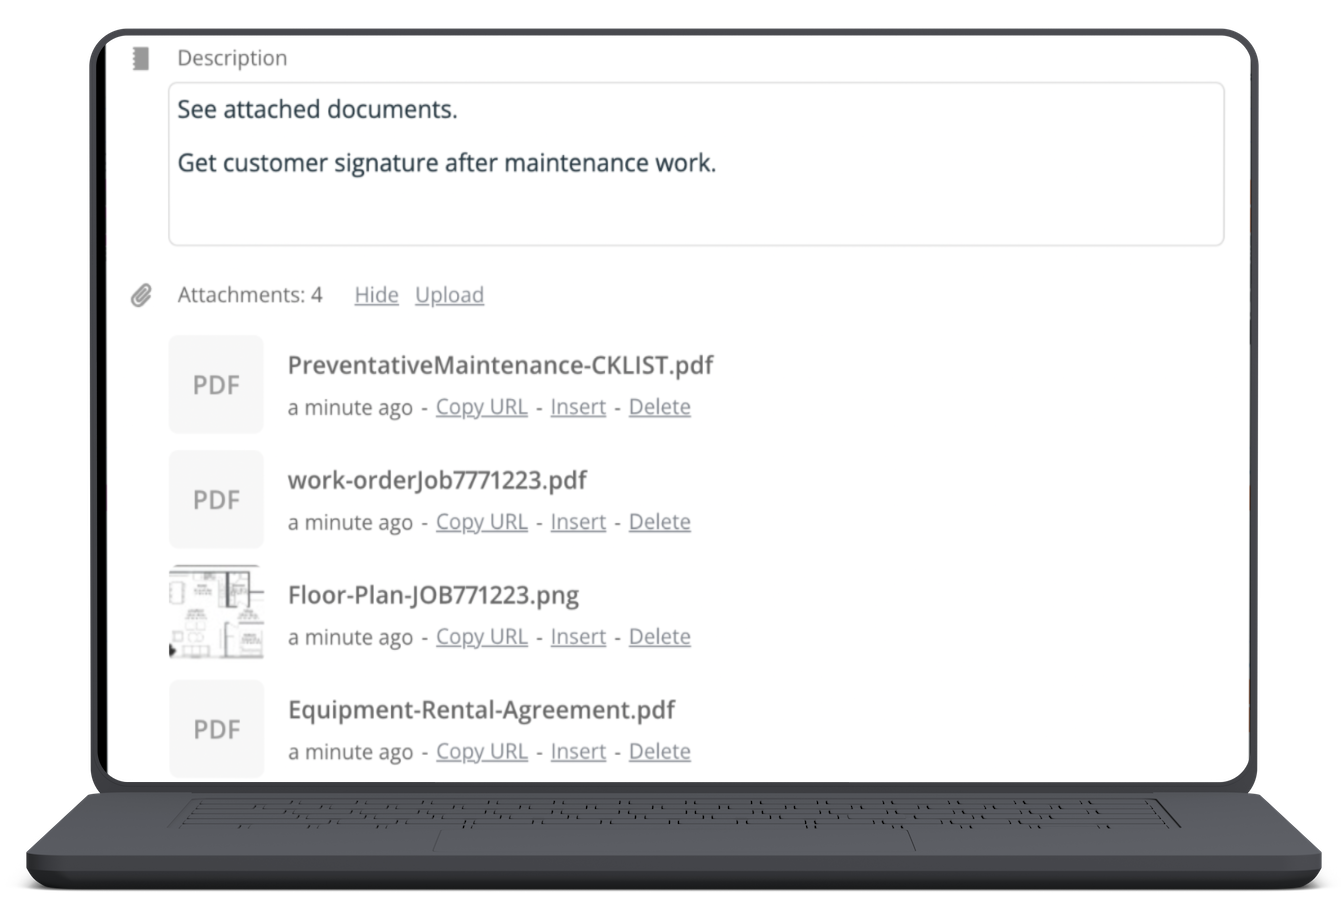Delete PreventativeMaintenance-CKLIST.pdf attachment

coord(659,407)
